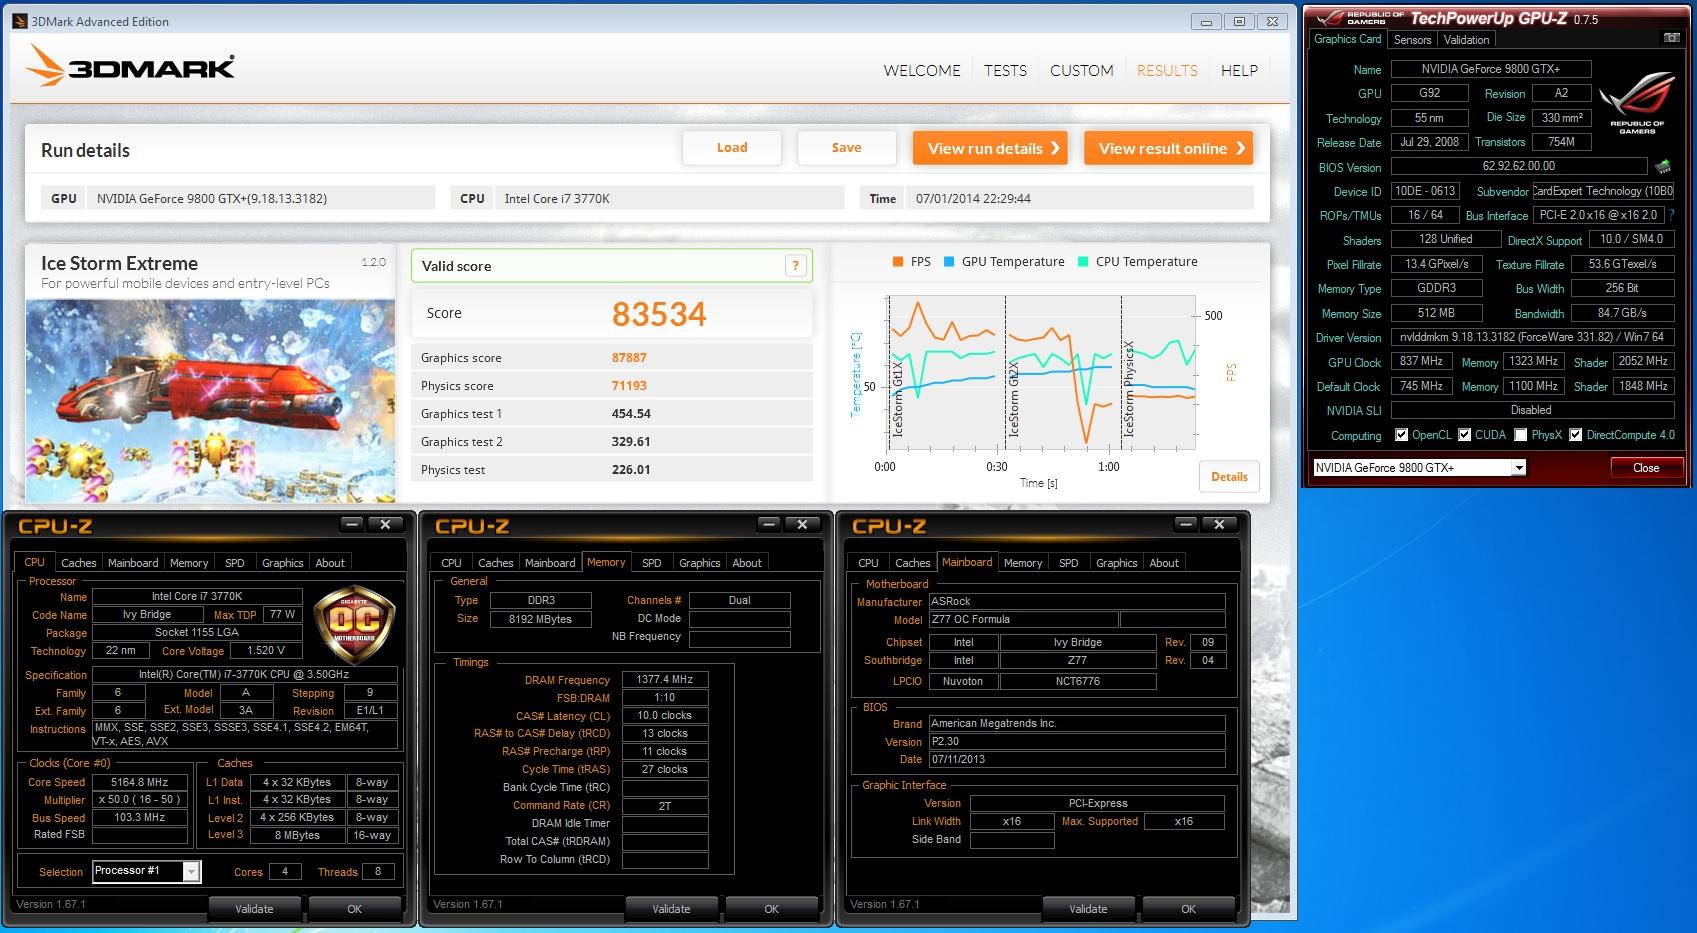Select the Graphics Card tab in GPU-Z

tap(1347, 39)
